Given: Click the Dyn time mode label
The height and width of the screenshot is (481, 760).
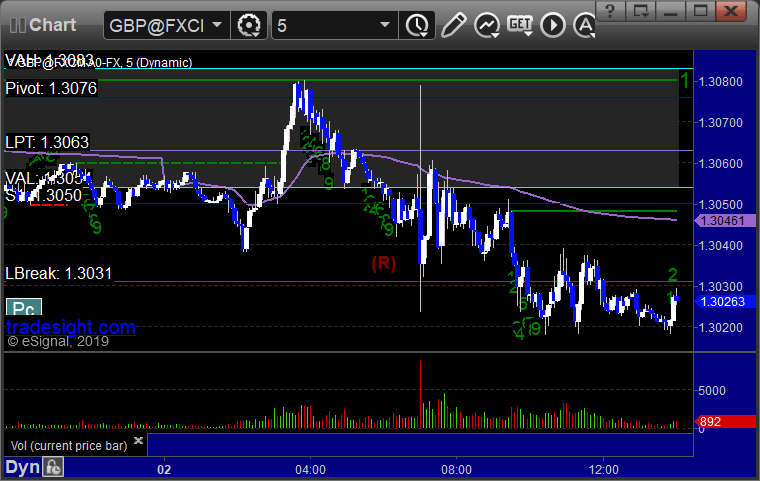Looking at the screenshot, I should point(22,467).
